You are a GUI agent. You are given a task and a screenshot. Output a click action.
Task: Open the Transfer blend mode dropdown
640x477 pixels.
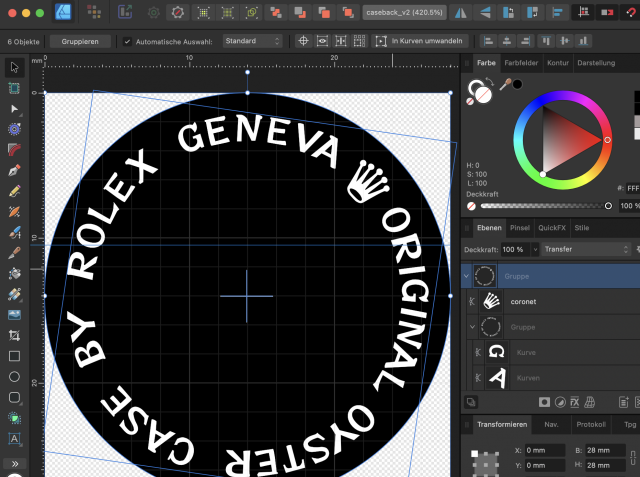pos(586,249)
